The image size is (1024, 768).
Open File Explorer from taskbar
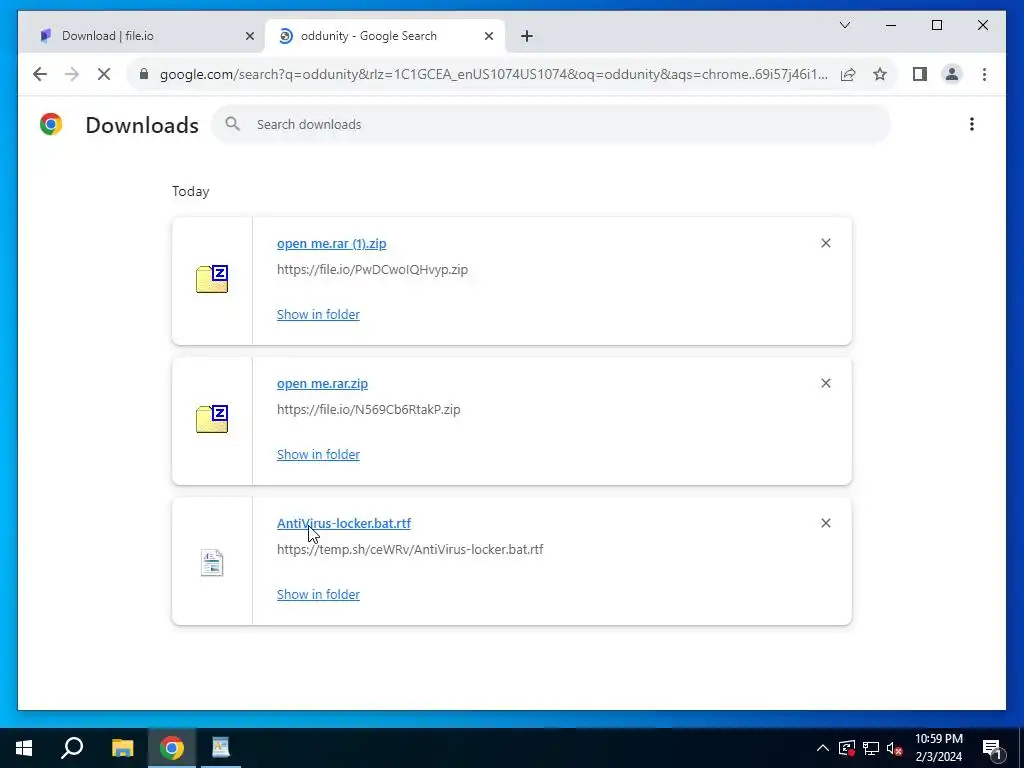coord(122,748)
